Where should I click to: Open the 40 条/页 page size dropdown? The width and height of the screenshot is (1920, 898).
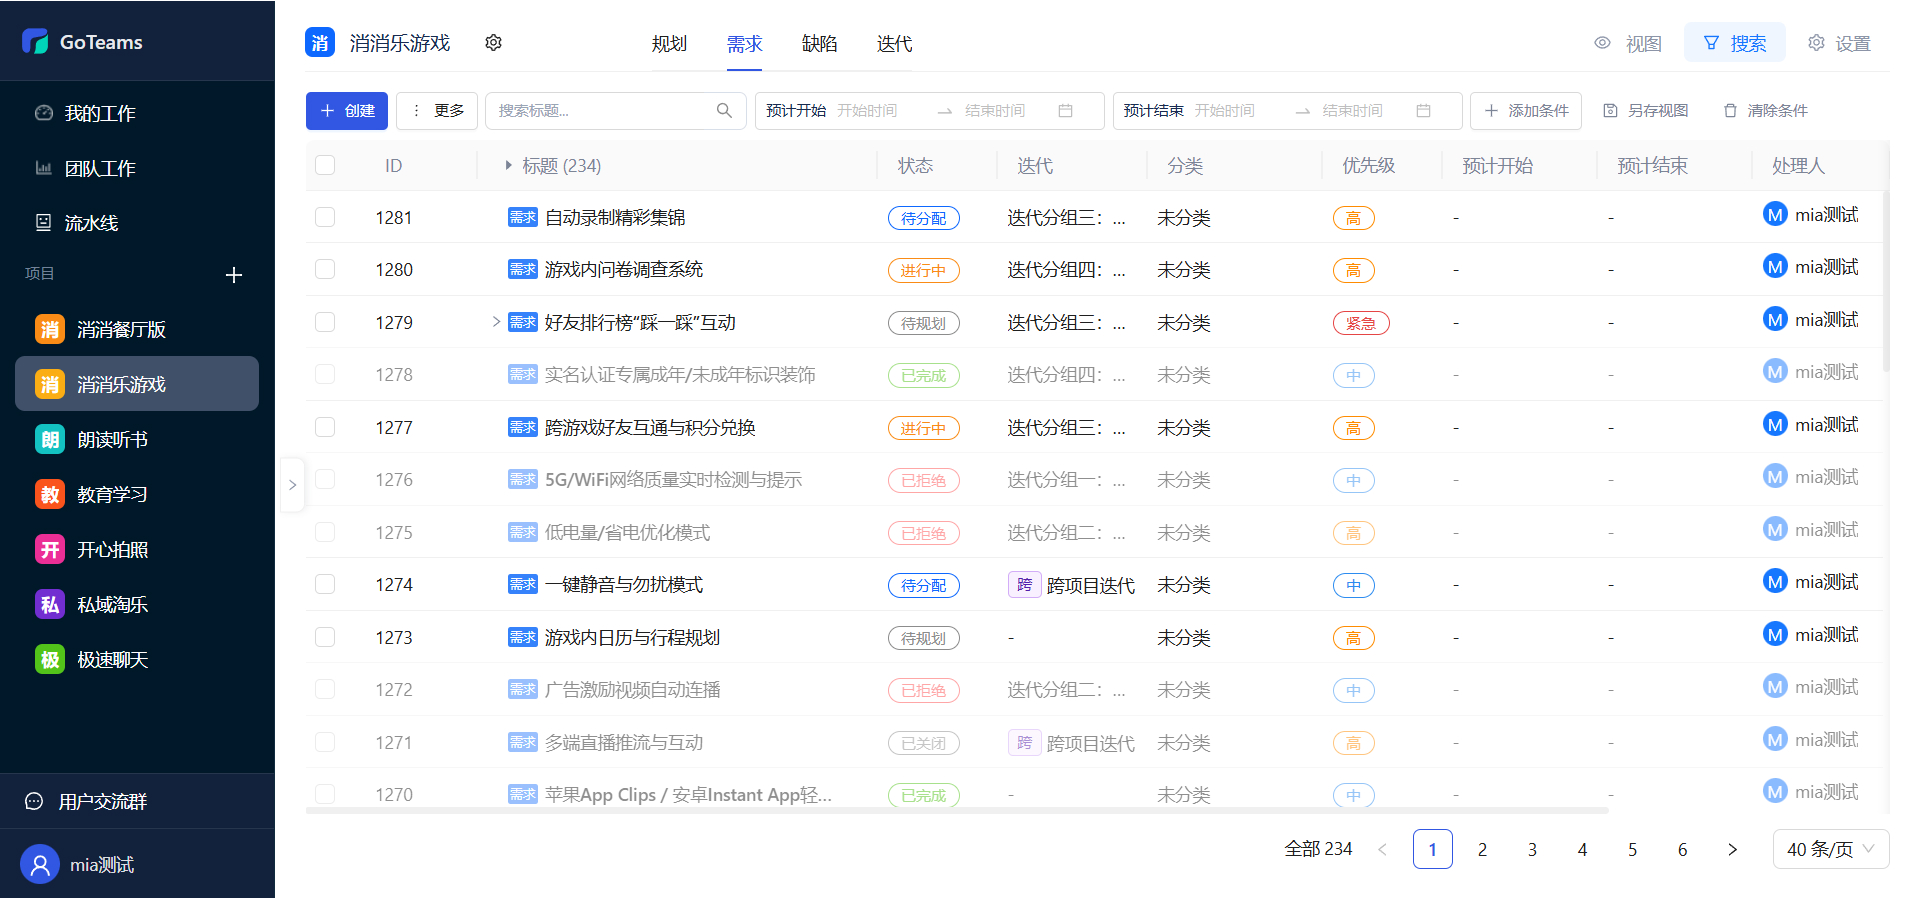1831,849
